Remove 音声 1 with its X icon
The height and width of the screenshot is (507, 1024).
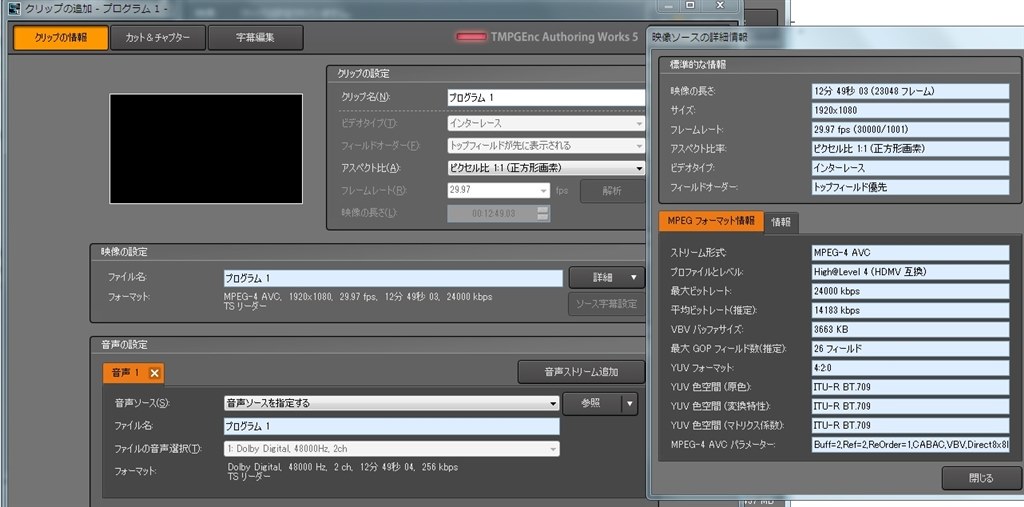pyautogui.click(x=155, y=373)
